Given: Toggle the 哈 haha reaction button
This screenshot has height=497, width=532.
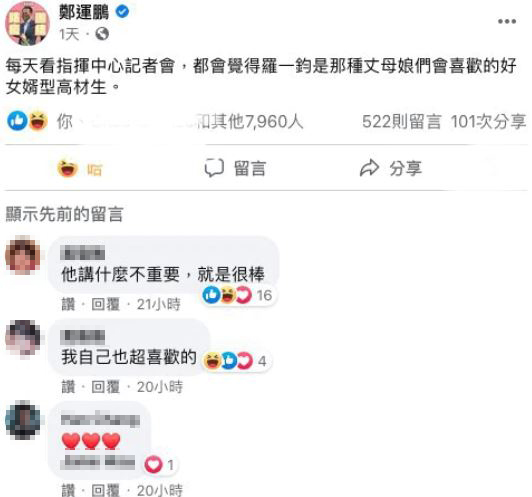Looking at the screenshot, I should tap(80, 169).
